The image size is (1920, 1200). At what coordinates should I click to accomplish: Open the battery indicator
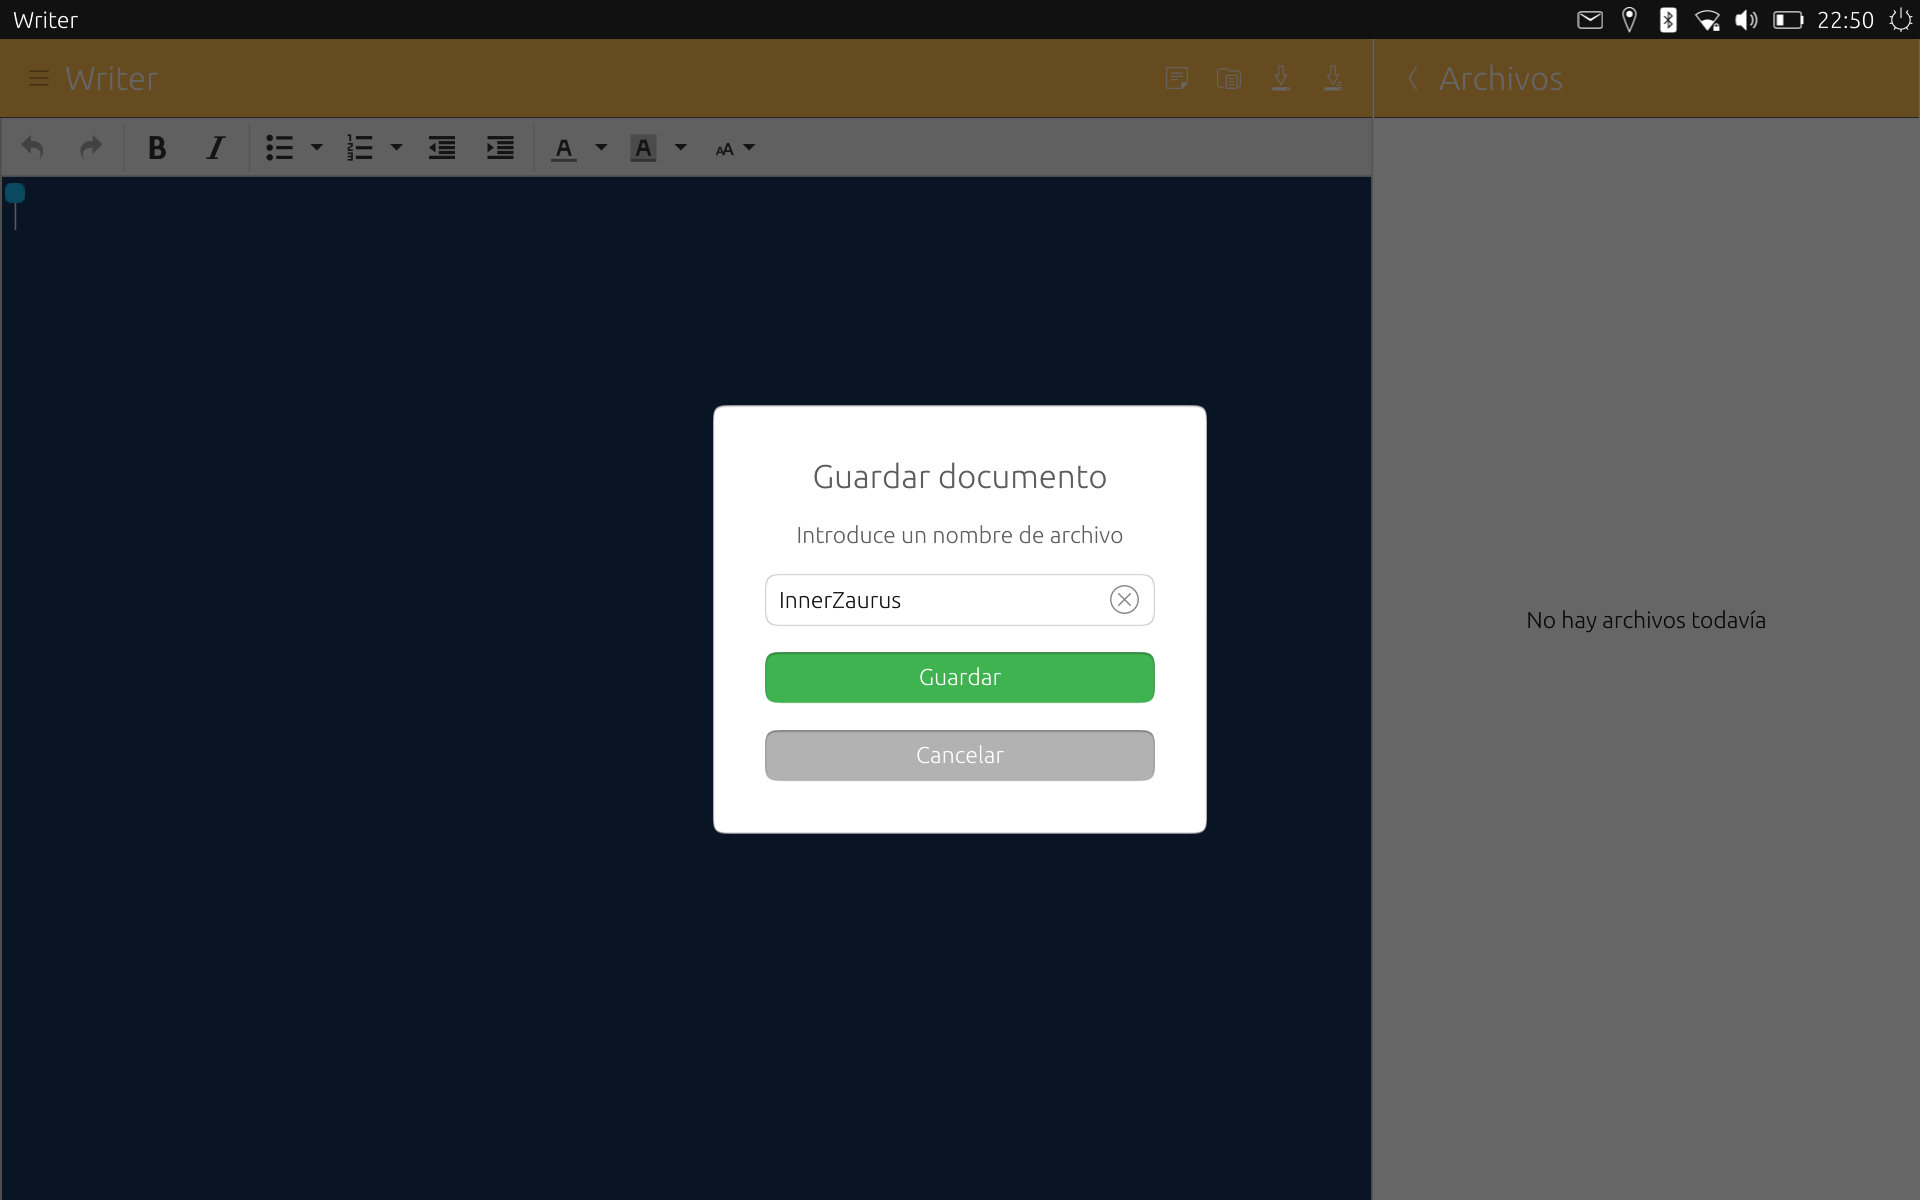(1788, 20)
